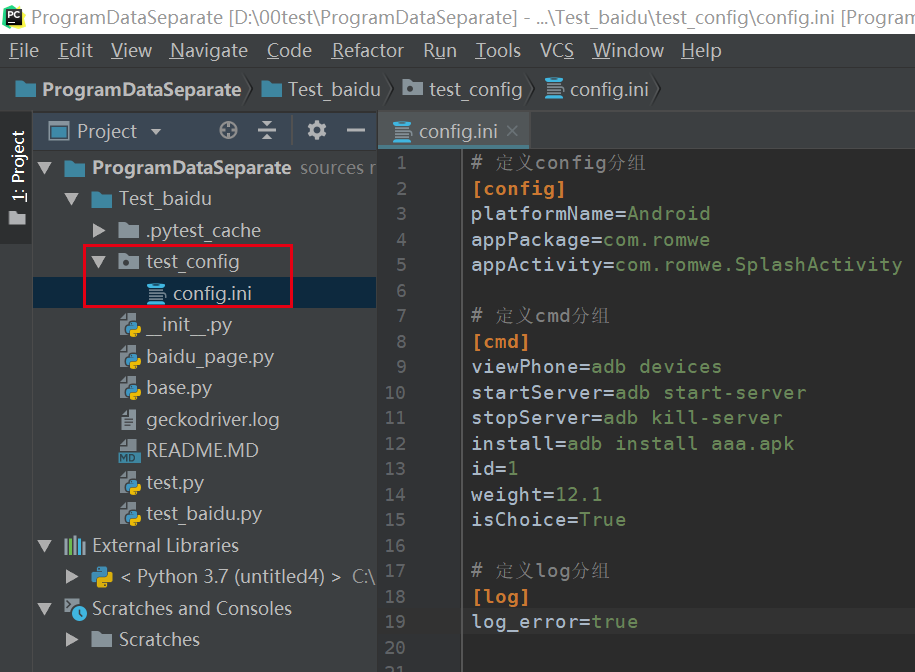Collapse the Test_baidu folder

coord(71,198)
